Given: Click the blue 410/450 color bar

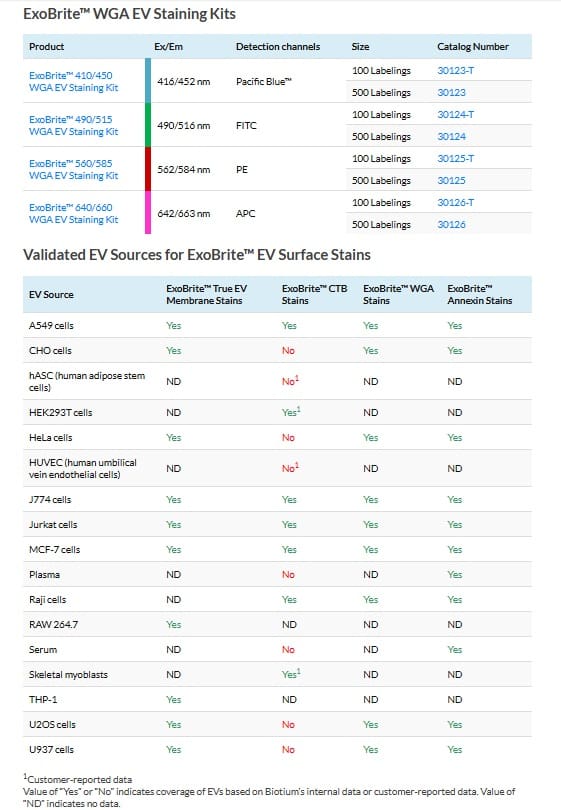Looking at the screenshot, I should (148, 81).
